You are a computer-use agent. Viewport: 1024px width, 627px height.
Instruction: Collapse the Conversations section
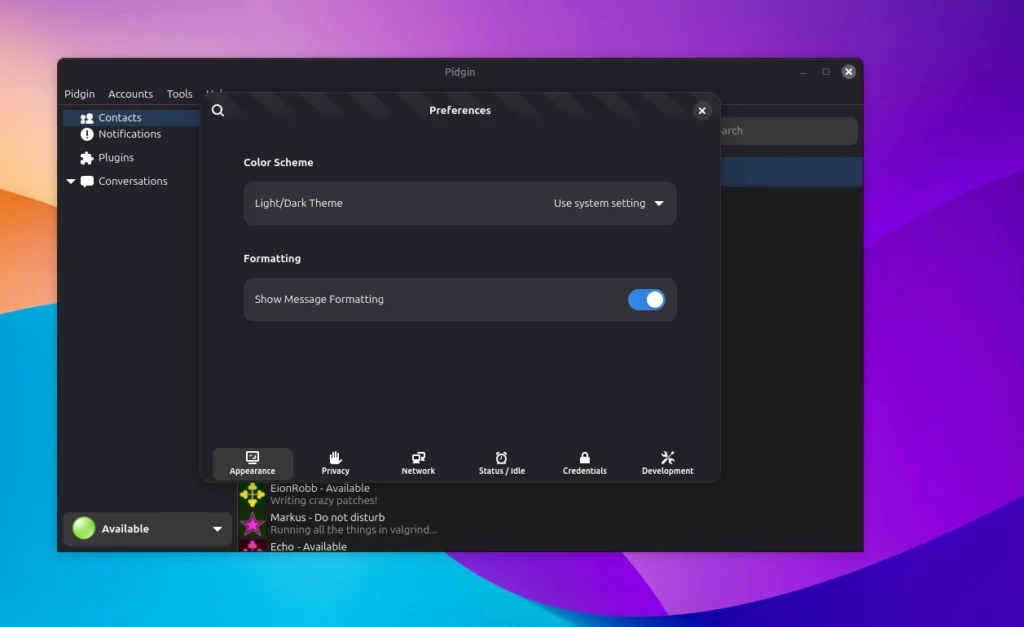click(70, 181)
